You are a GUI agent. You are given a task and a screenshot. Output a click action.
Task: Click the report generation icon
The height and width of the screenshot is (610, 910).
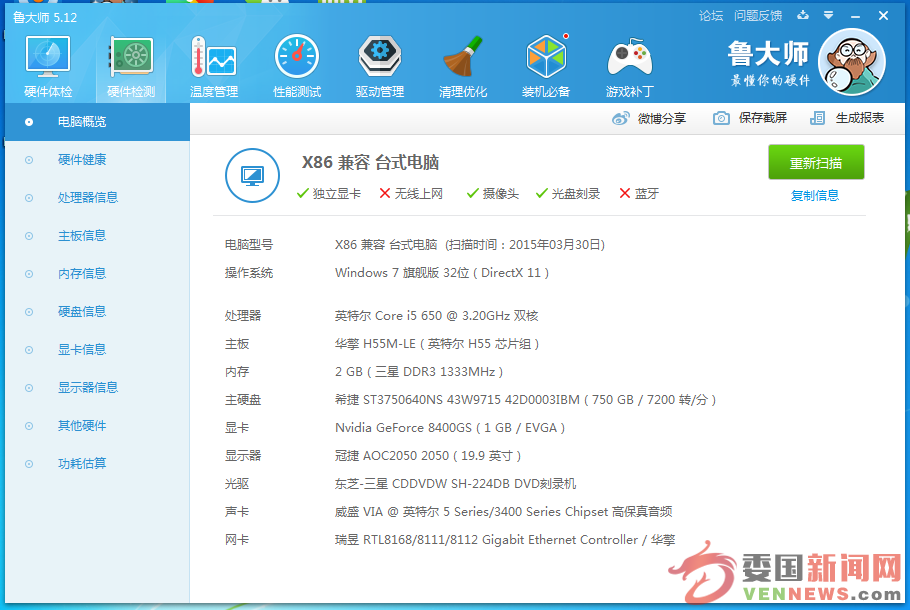coord(817,118)
